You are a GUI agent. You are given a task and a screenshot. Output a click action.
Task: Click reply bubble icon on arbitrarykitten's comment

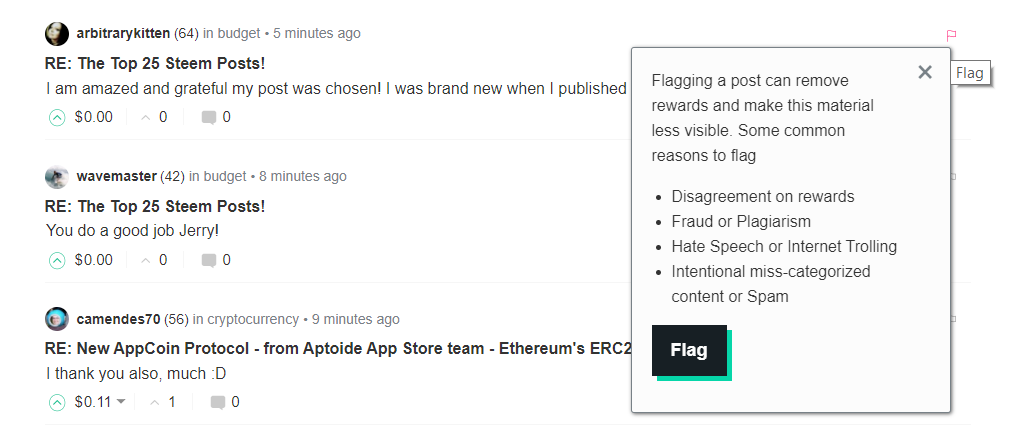pyautogui.click(x=209, y=117)
